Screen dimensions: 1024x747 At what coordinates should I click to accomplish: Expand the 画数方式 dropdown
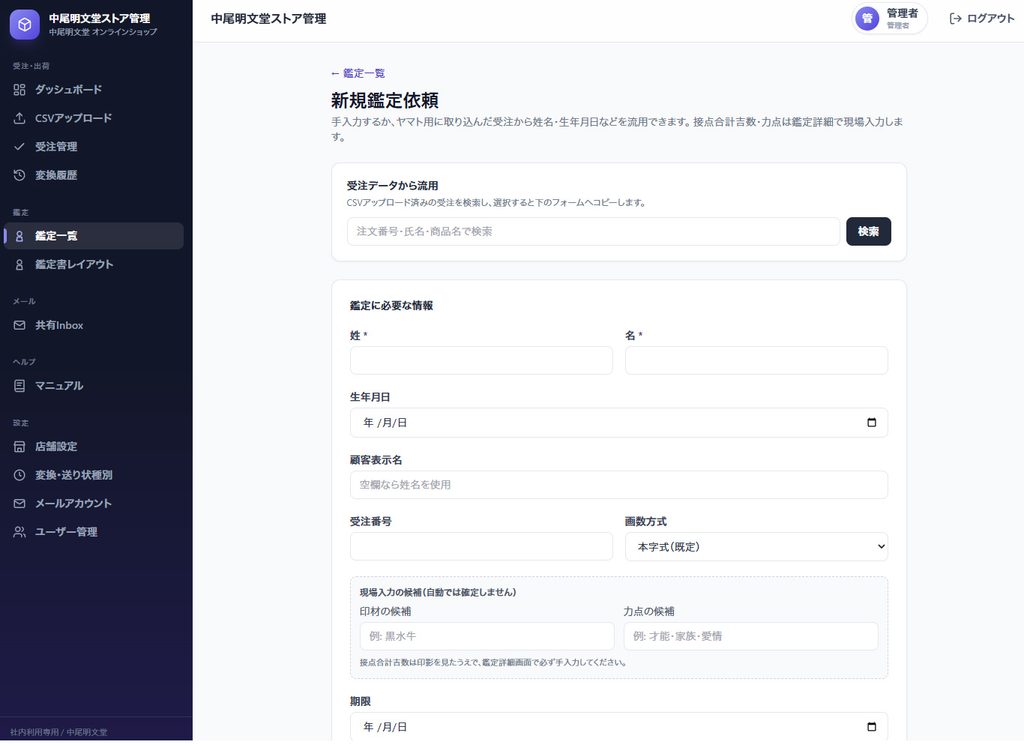tap(756, 547)
